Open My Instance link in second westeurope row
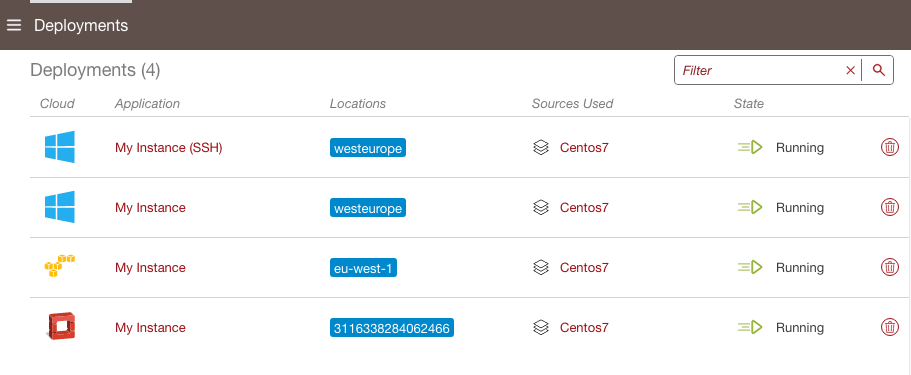 click(150, 208)
